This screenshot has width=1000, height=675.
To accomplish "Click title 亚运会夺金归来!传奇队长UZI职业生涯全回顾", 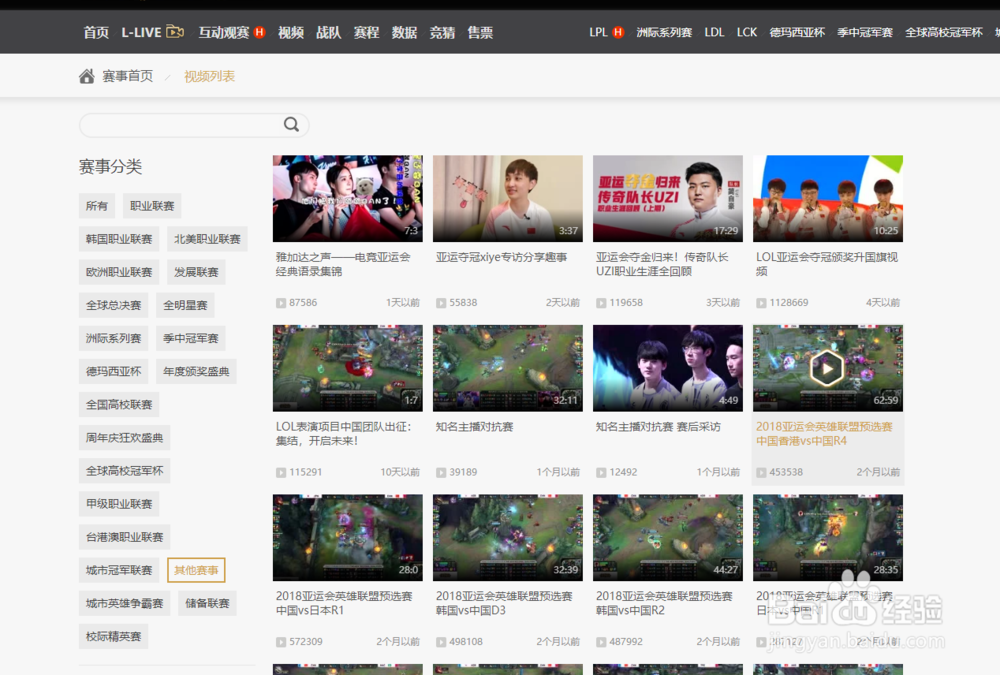I will (x=662, y=264).
